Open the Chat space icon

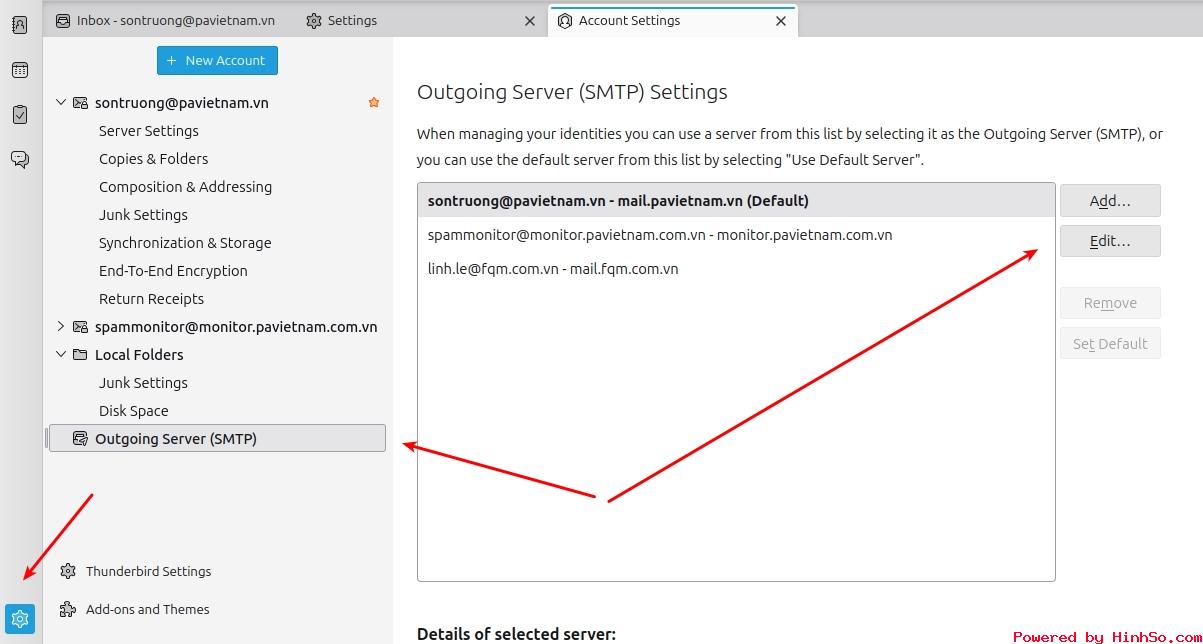tap(19, 159)
